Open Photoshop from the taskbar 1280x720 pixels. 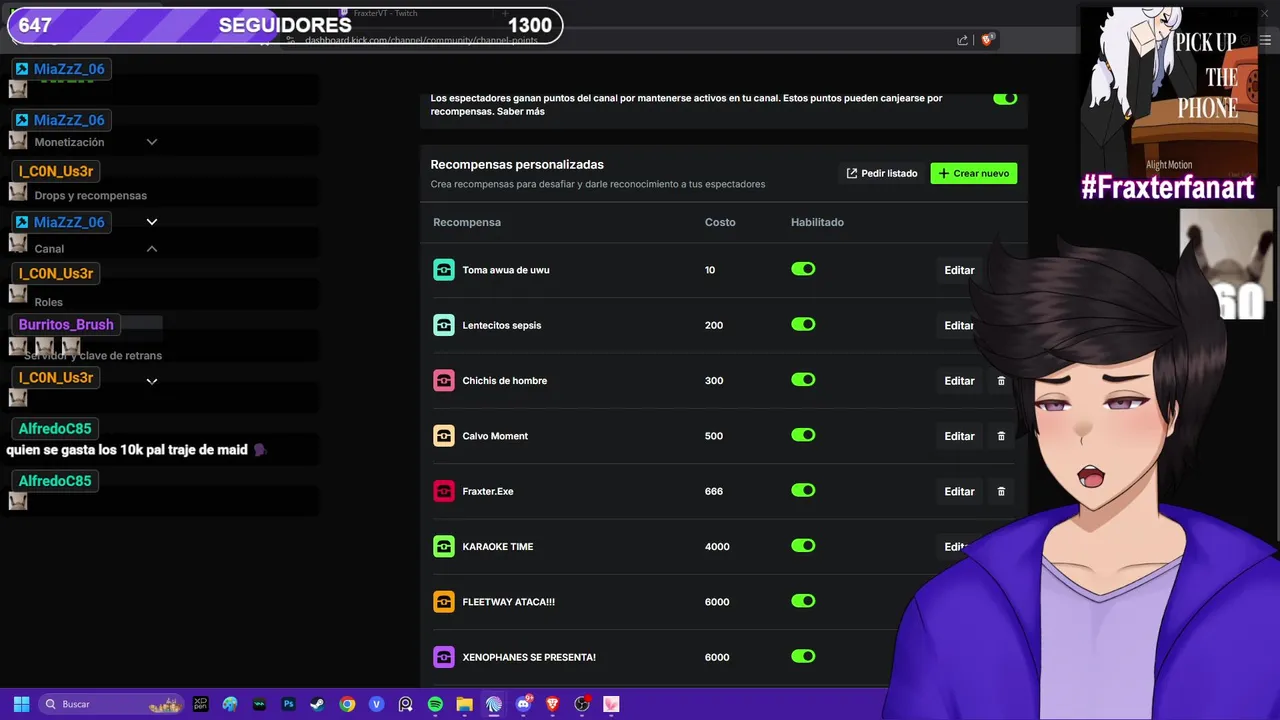289,704
